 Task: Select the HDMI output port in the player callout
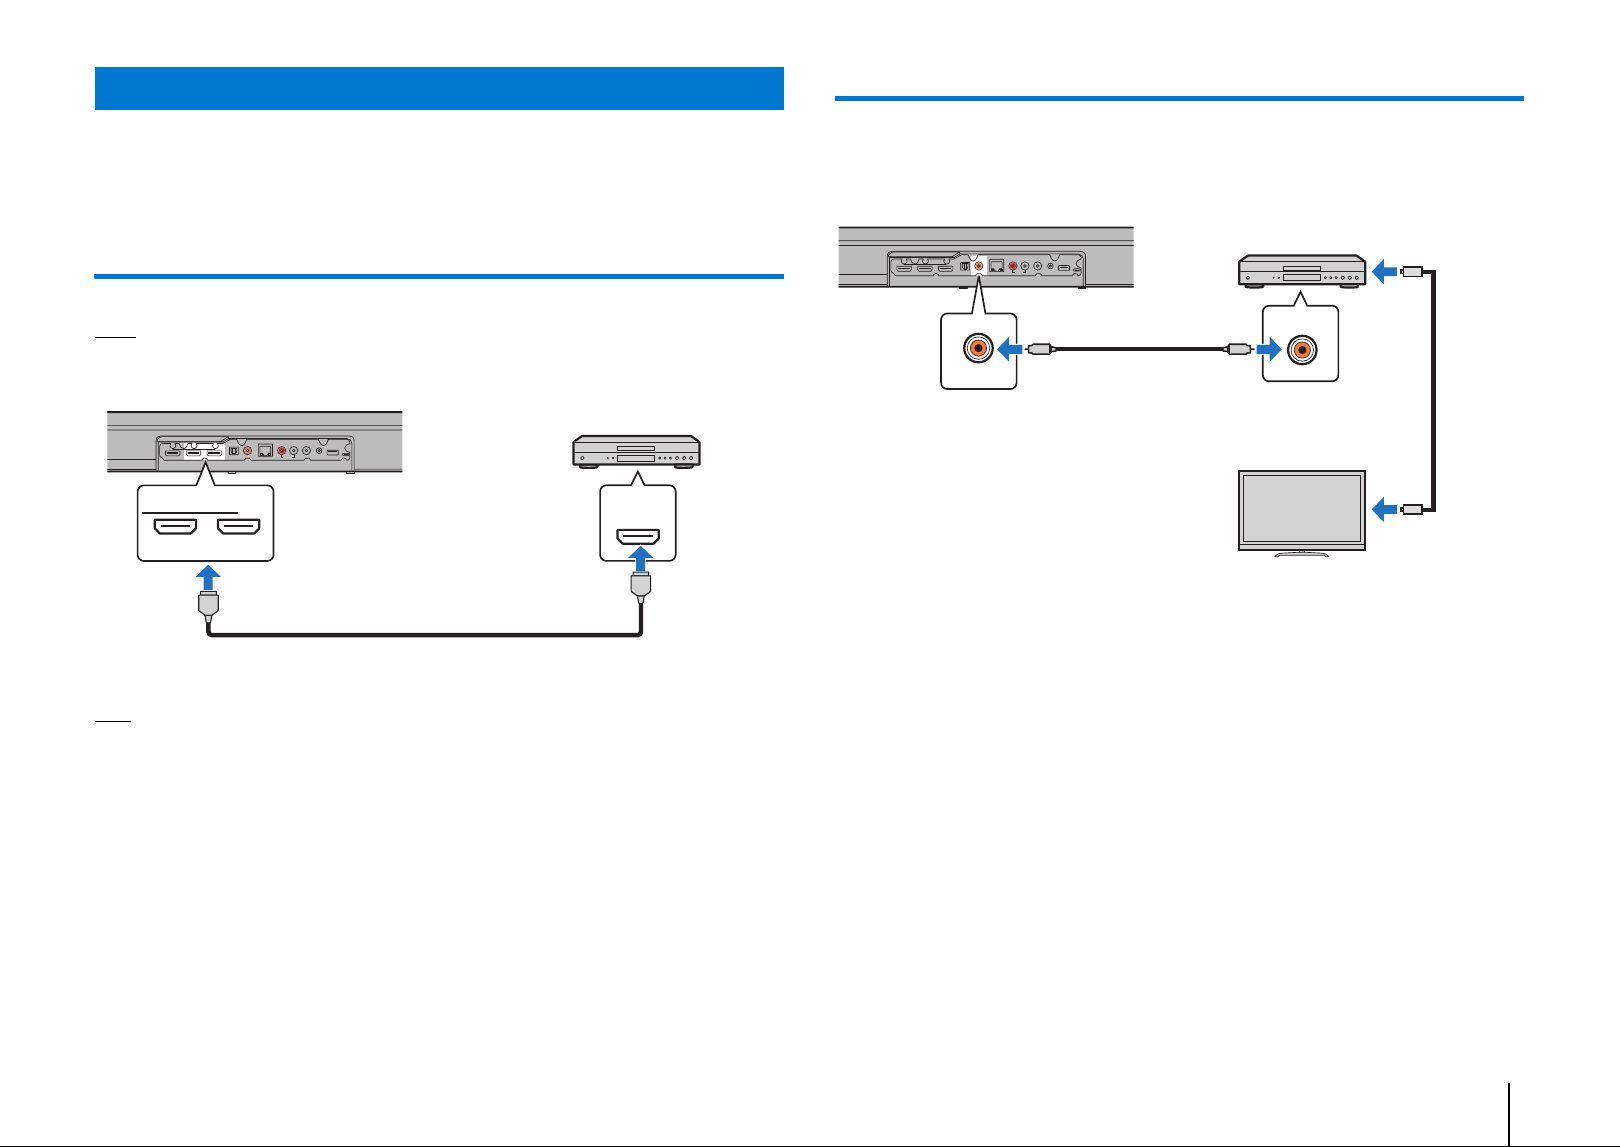click(638, 535)
